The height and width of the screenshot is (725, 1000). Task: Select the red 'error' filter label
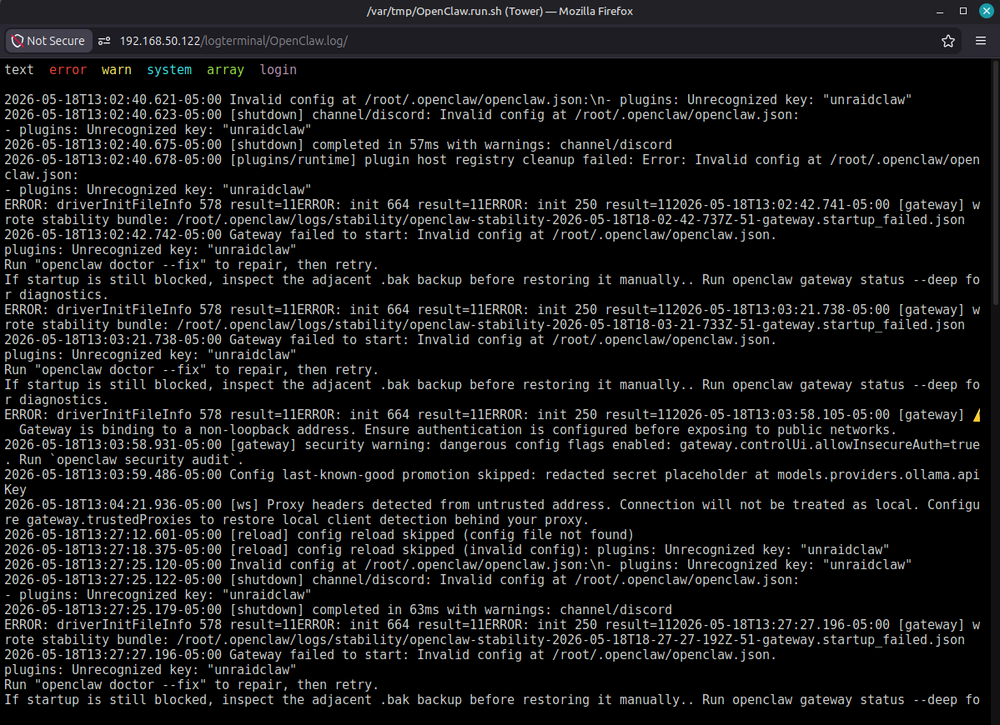68,70
